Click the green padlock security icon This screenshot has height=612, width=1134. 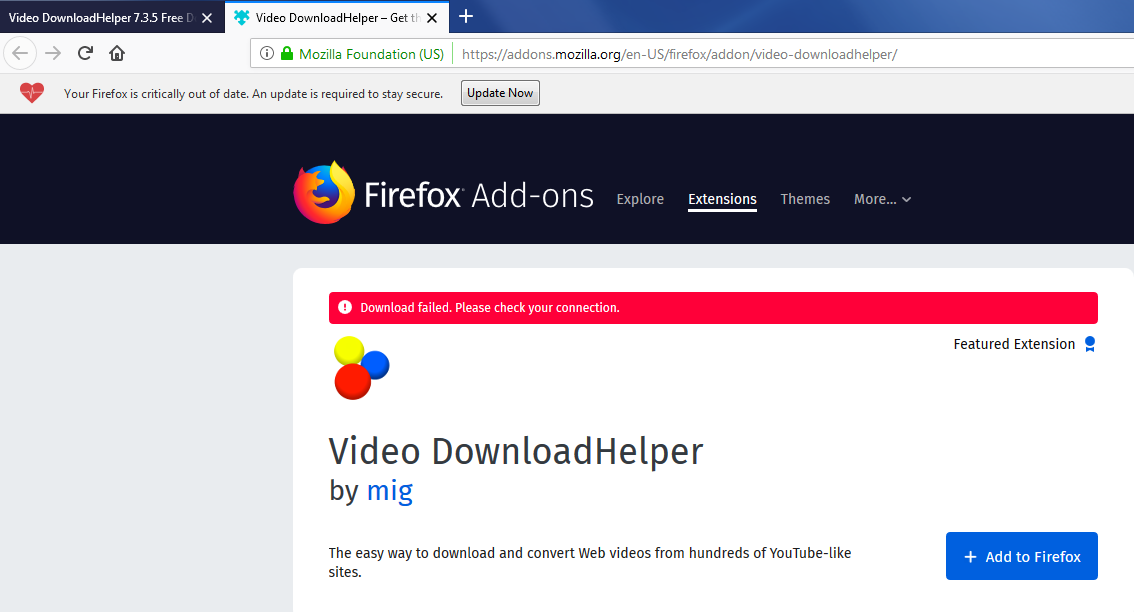287,54
